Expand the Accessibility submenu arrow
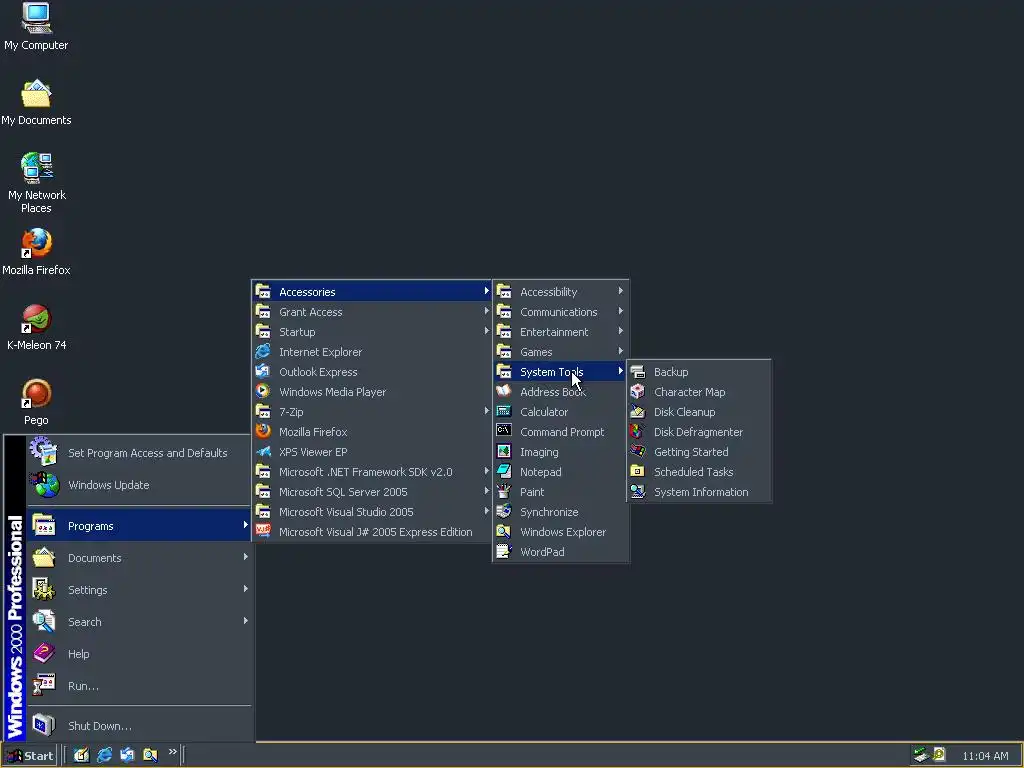Screen dimensions: 1024x768 pyautogui.click(x=620, y=291)
